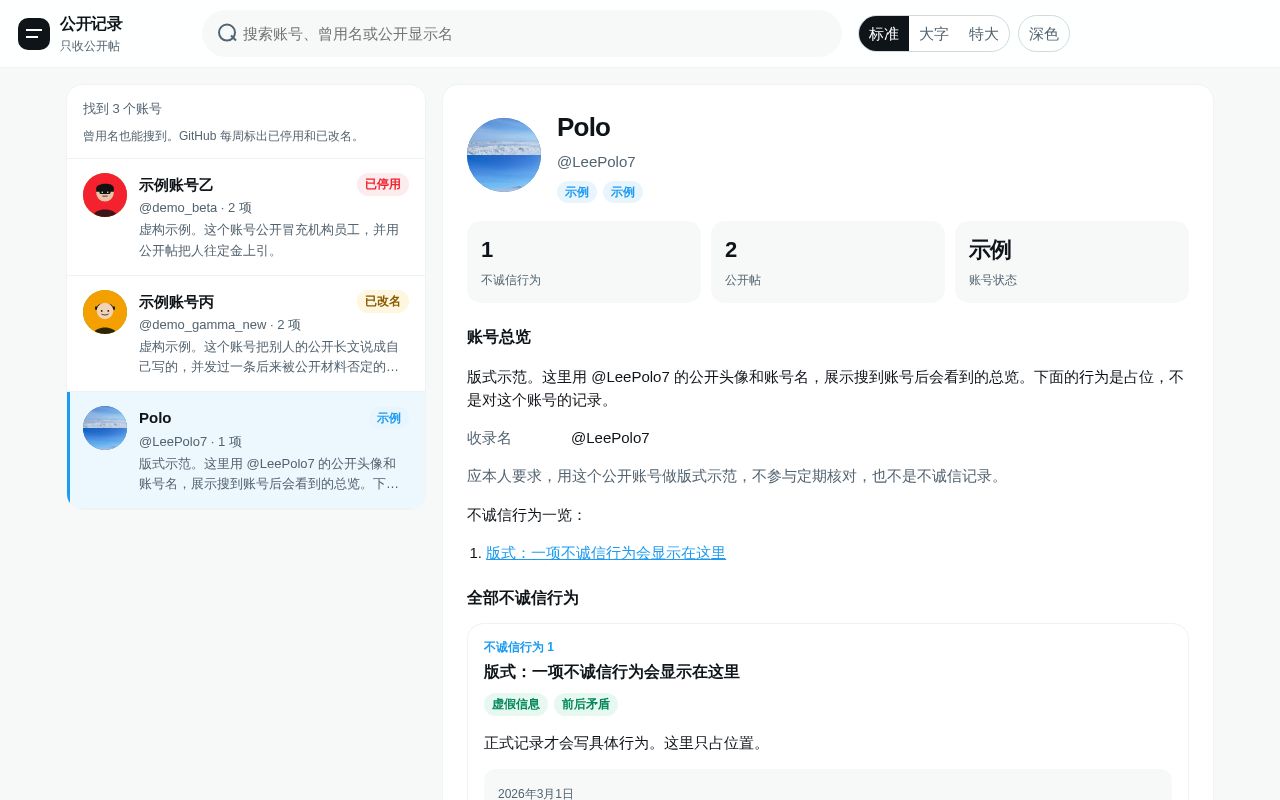Click the 公开记录 site title

coord(91,24)
